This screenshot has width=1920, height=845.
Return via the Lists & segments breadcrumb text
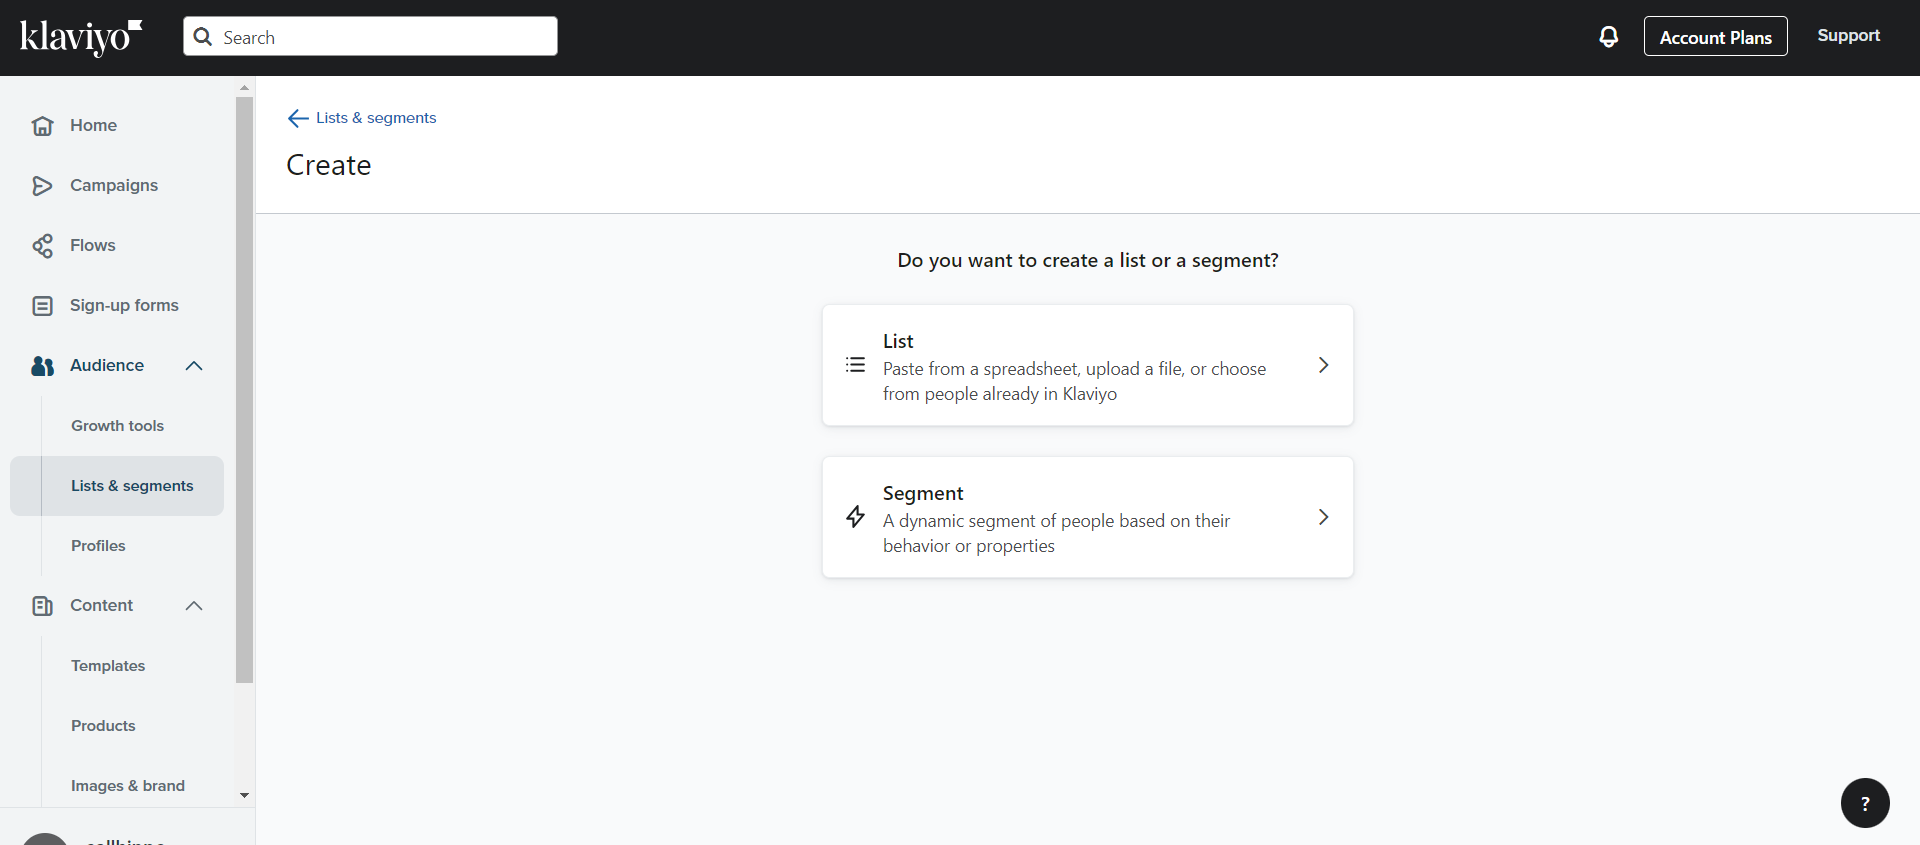376,118
